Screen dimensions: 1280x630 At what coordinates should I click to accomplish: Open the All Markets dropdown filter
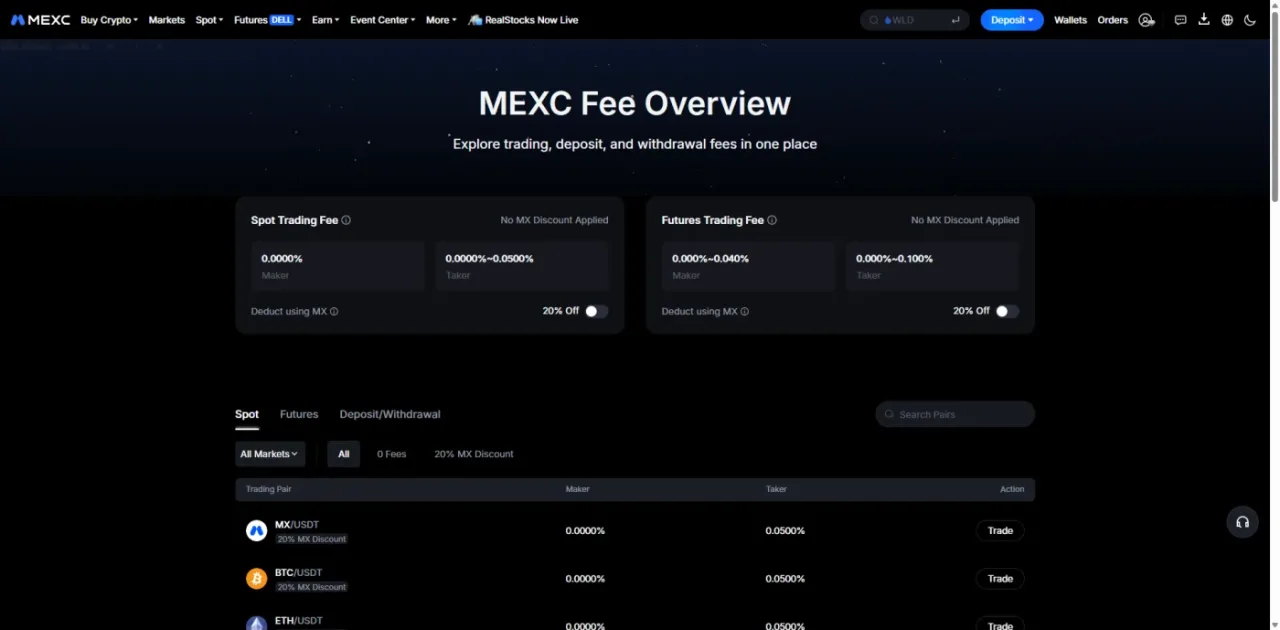click(x=270, y=454)
